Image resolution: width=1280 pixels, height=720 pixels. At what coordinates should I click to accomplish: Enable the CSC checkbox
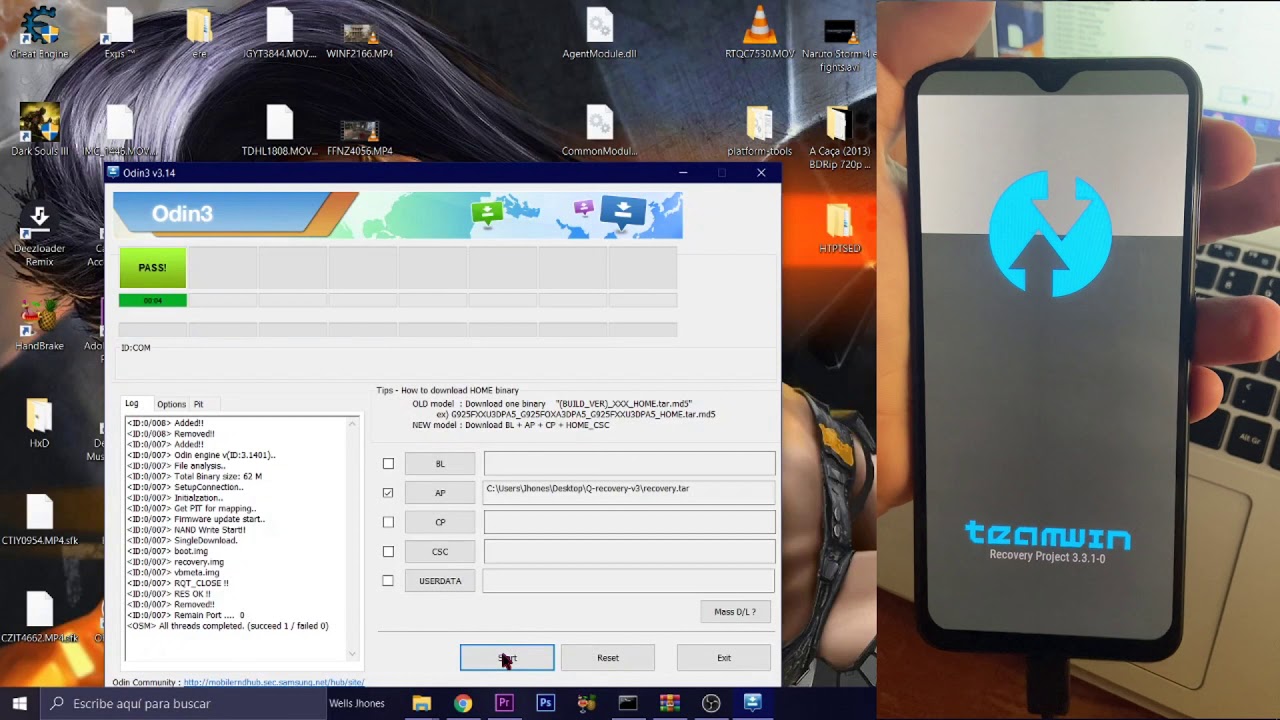(388, 551)
